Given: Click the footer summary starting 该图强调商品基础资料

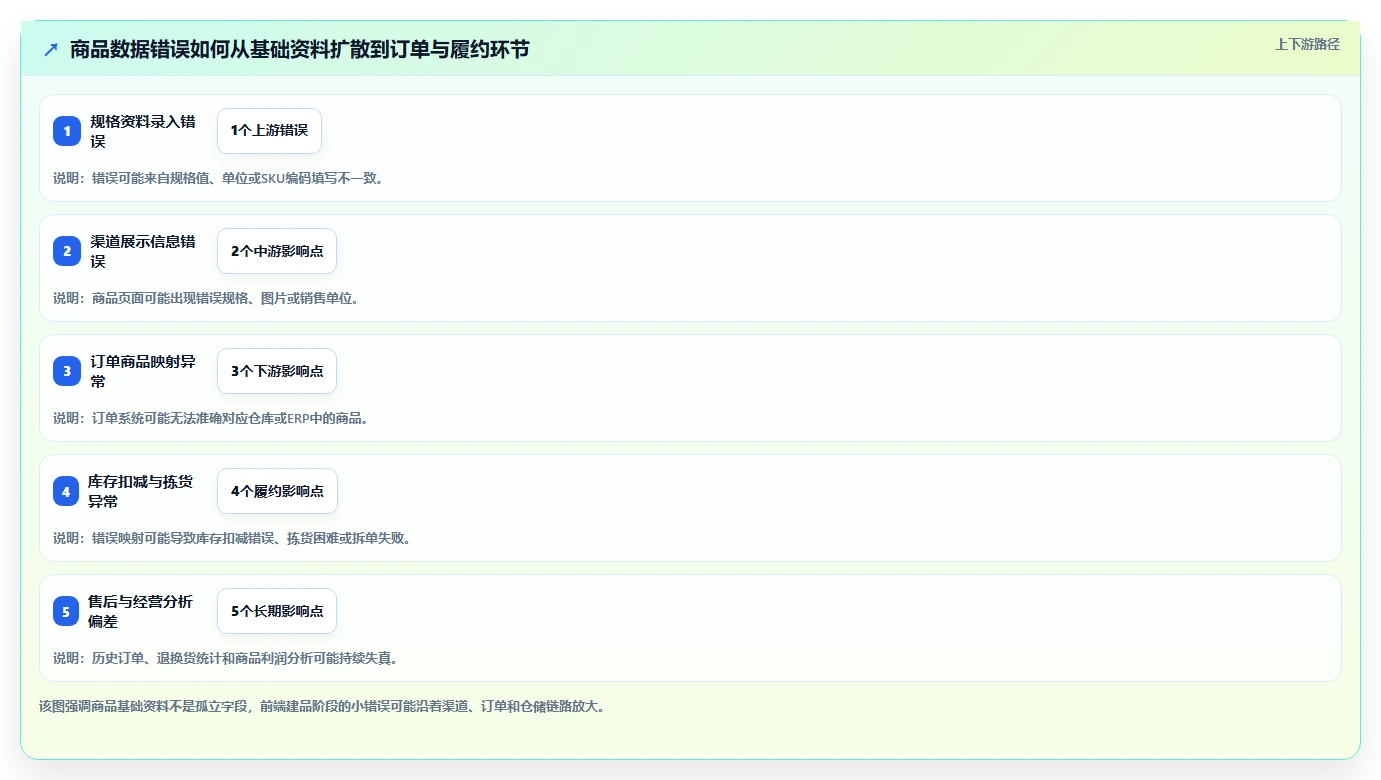Looking at the screenshot, I should [322, 706].
